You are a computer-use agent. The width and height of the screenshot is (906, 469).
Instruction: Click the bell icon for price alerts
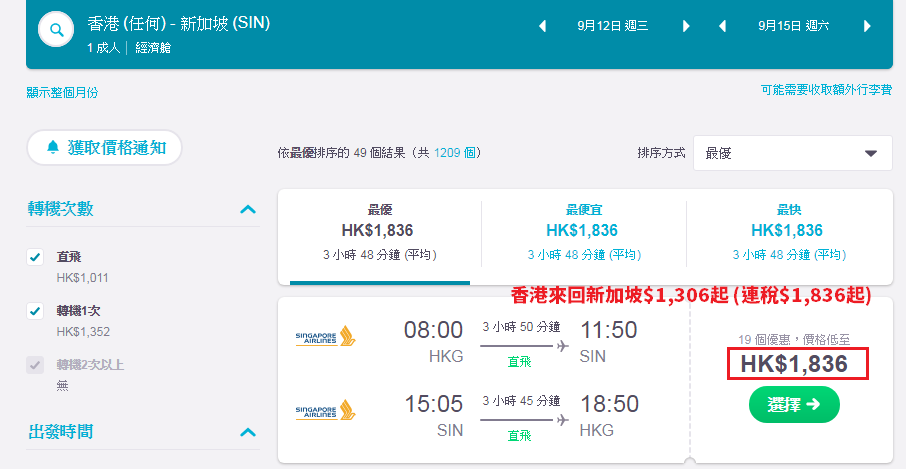coord(53,147)
